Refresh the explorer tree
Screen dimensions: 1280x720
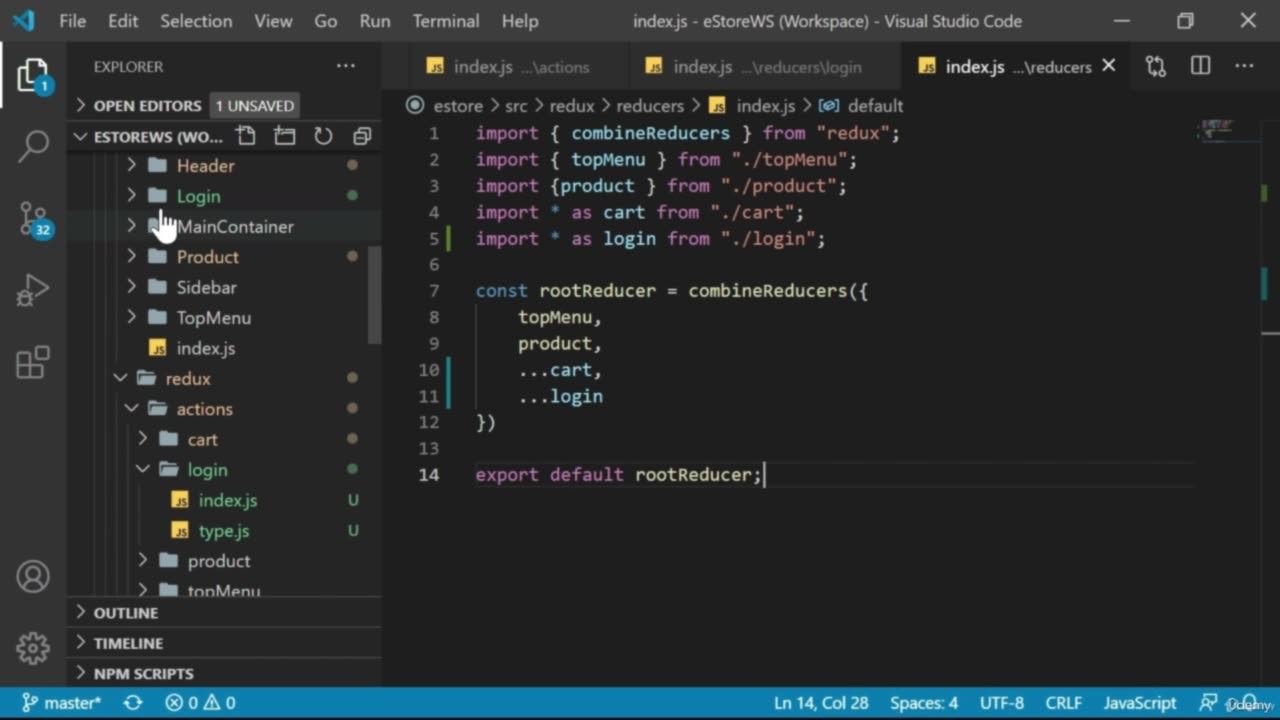pyautogui.click(x=323, y=136)
